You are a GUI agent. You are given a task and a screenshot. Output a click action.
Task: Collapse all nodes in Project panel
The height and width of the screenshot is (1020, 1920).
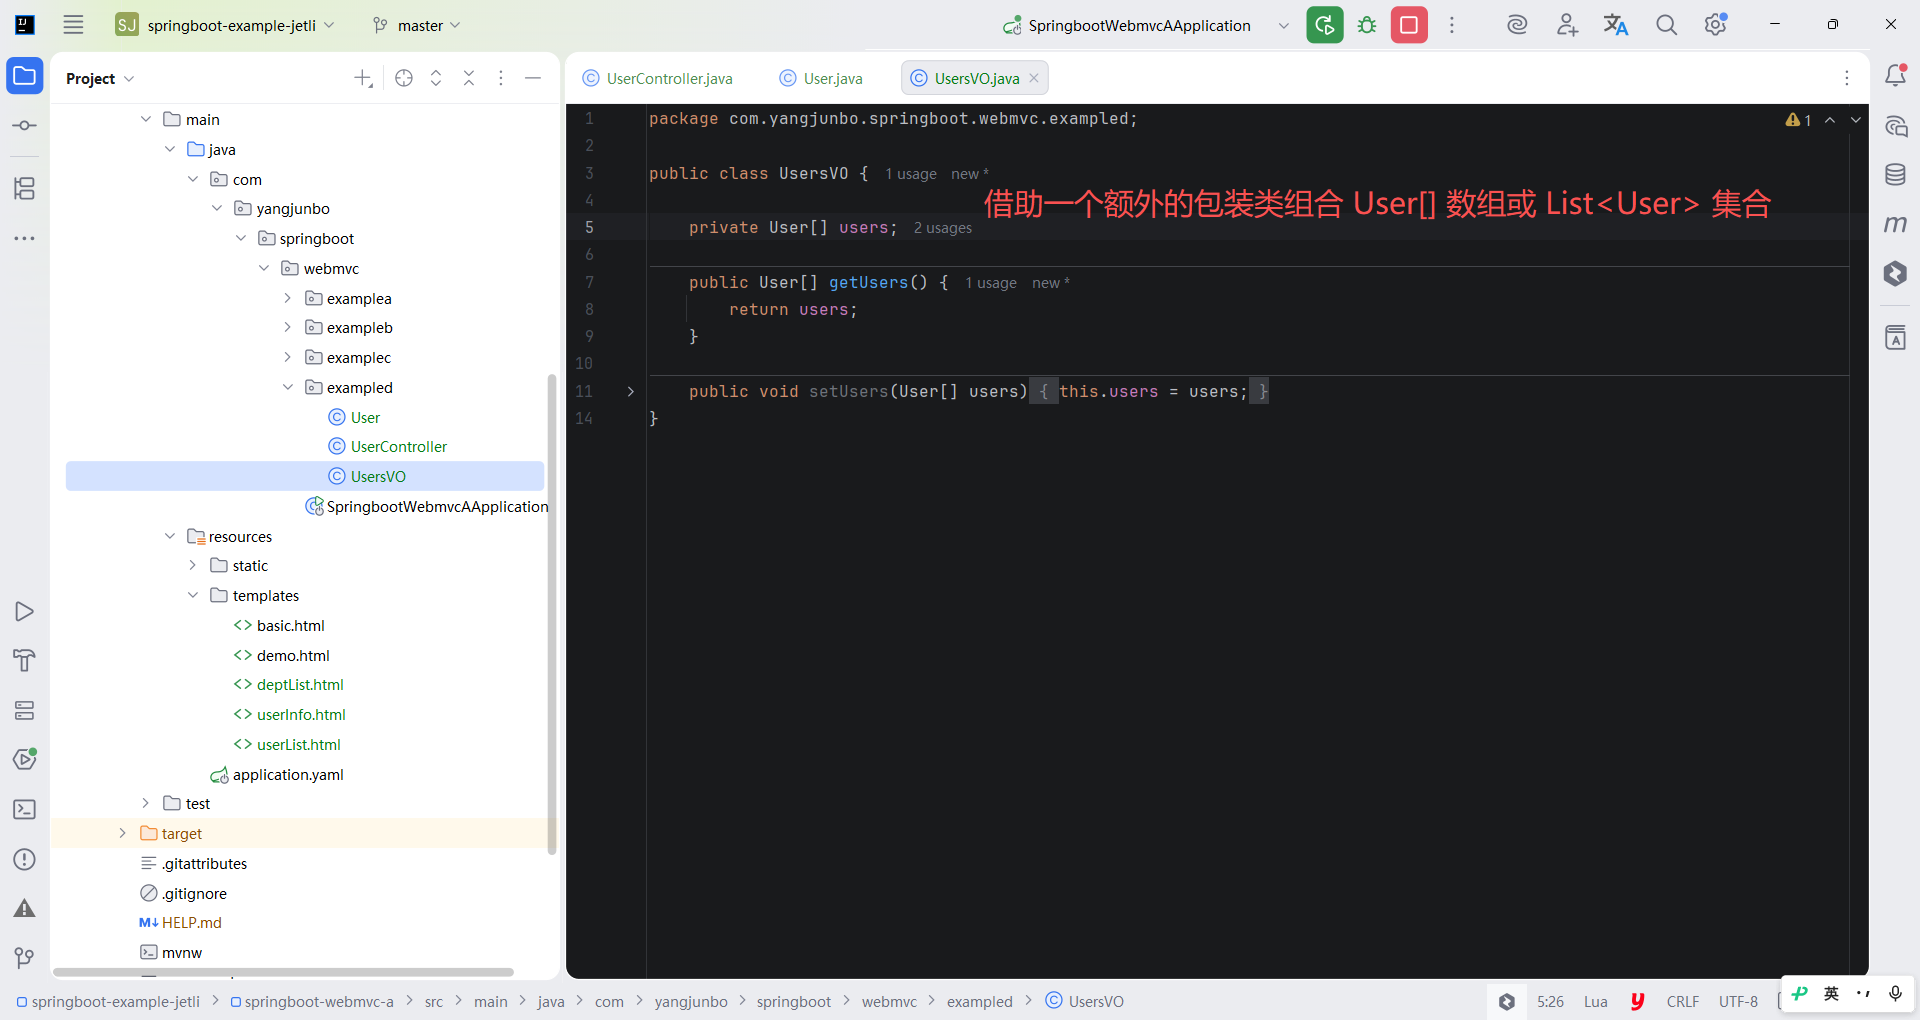469,78
